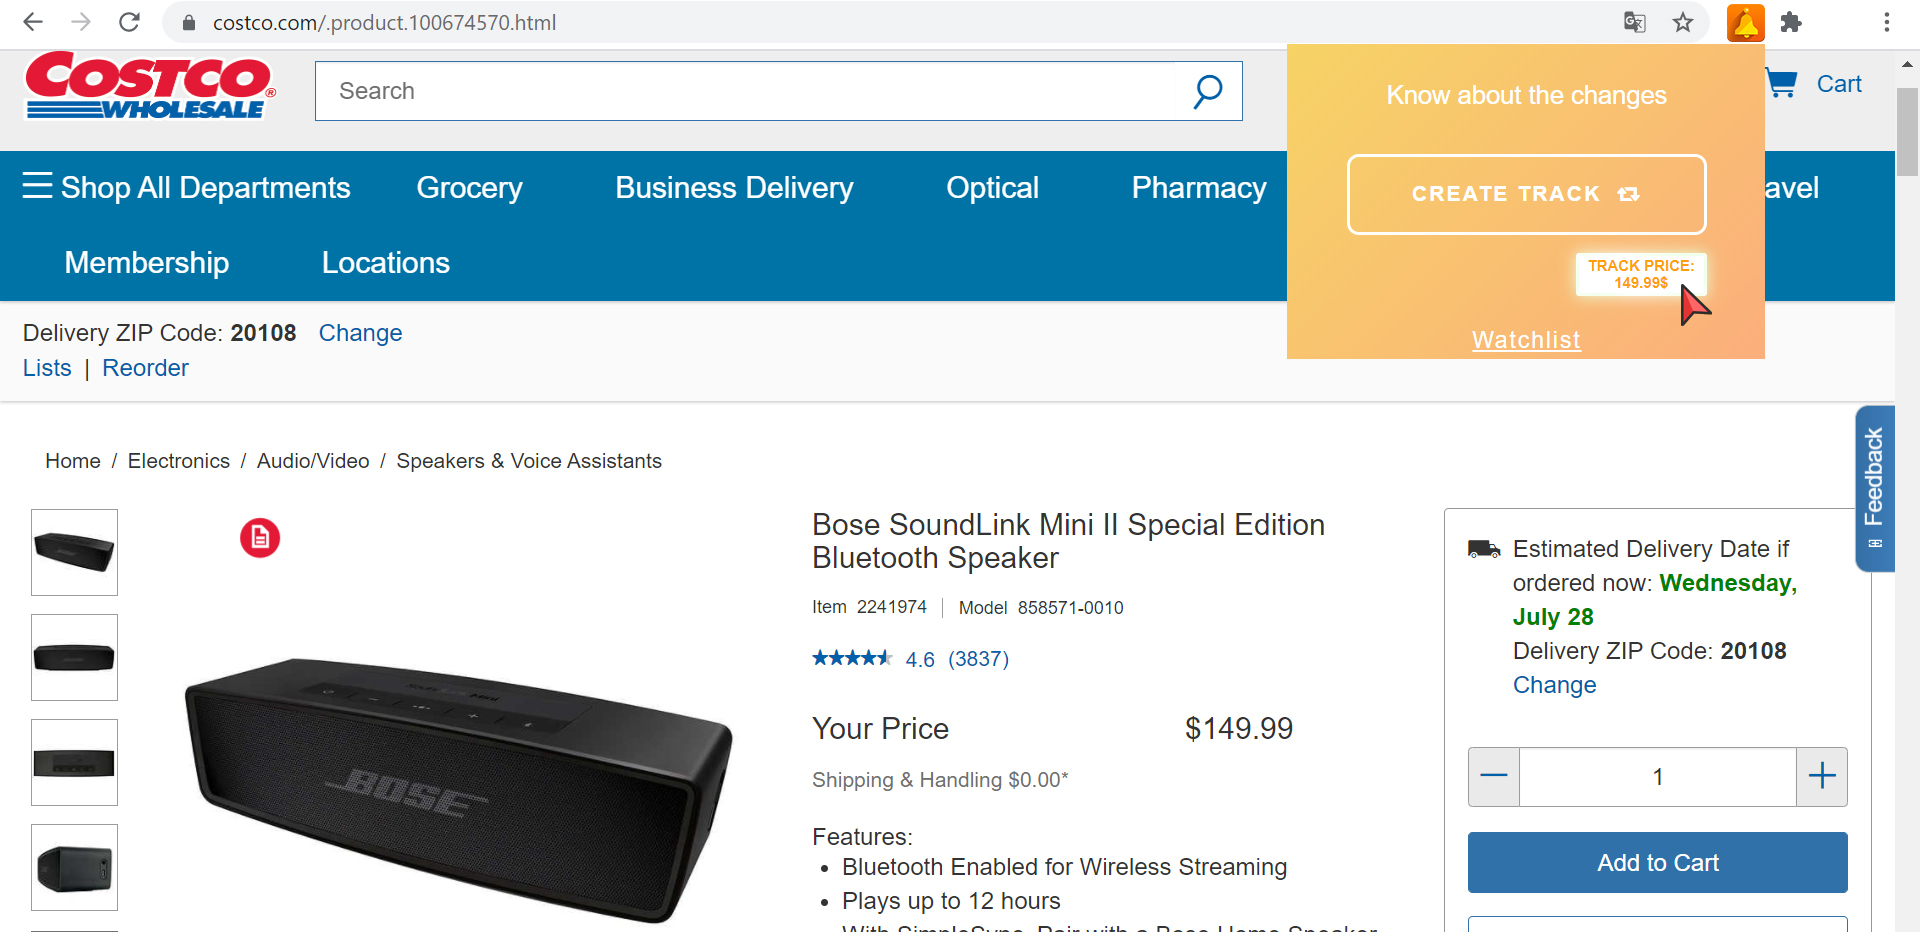Image resolution: width=1920 pixels, height=932 pixels.
Task: Click the CREATE TRACK button
Action: (x=1526, y=194)
